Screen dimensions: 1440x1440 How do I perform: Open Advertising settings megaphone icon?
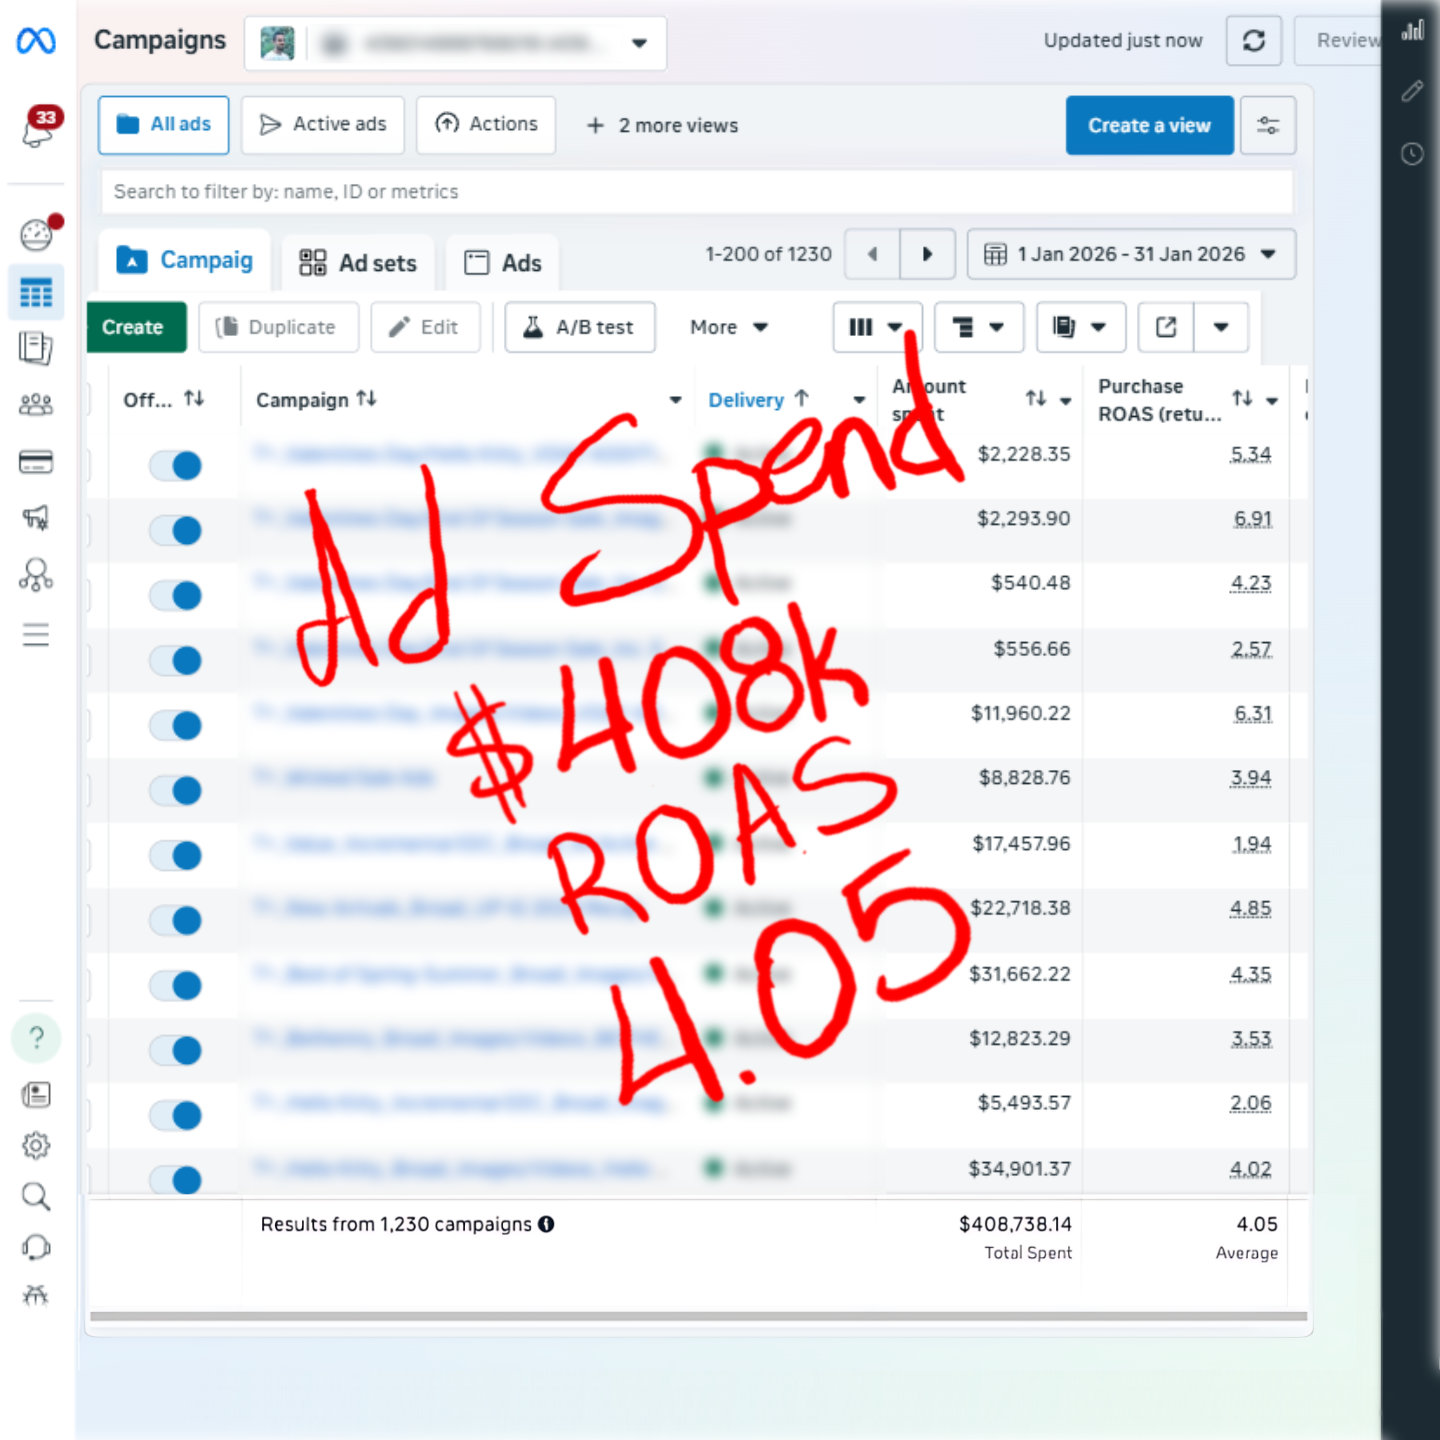coord(36,517)
